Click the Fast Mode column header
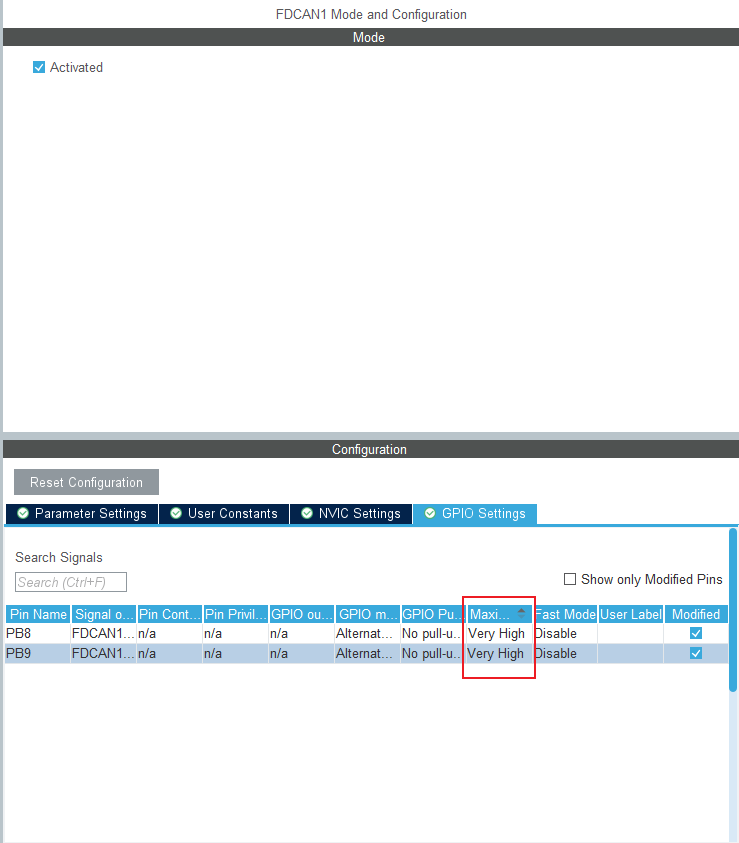This screenshot has width=739, height=843. coord(565,614)
